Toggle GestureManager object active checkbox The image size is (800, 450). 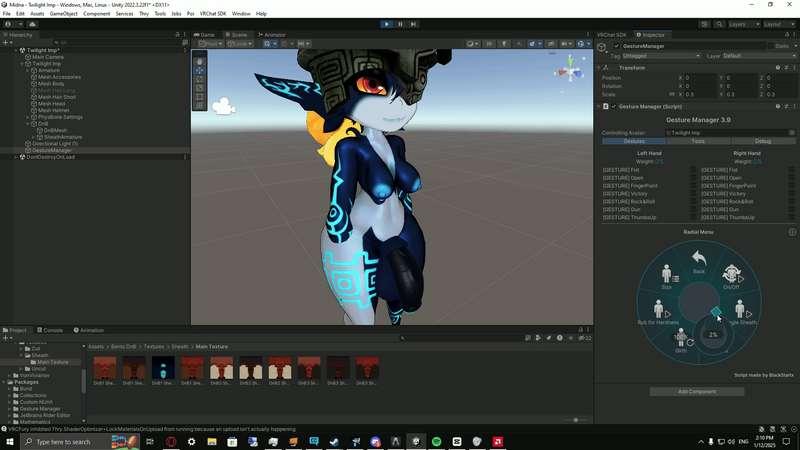[x=617, y=46]
